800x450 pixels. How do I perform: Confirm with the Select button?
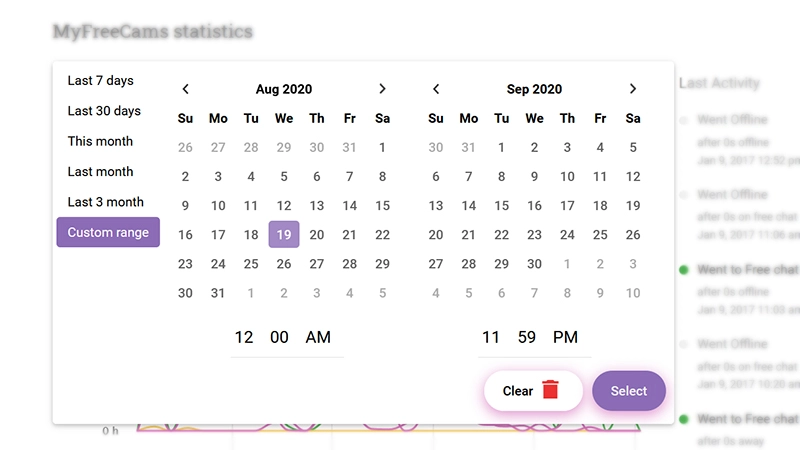pos(629,391)
